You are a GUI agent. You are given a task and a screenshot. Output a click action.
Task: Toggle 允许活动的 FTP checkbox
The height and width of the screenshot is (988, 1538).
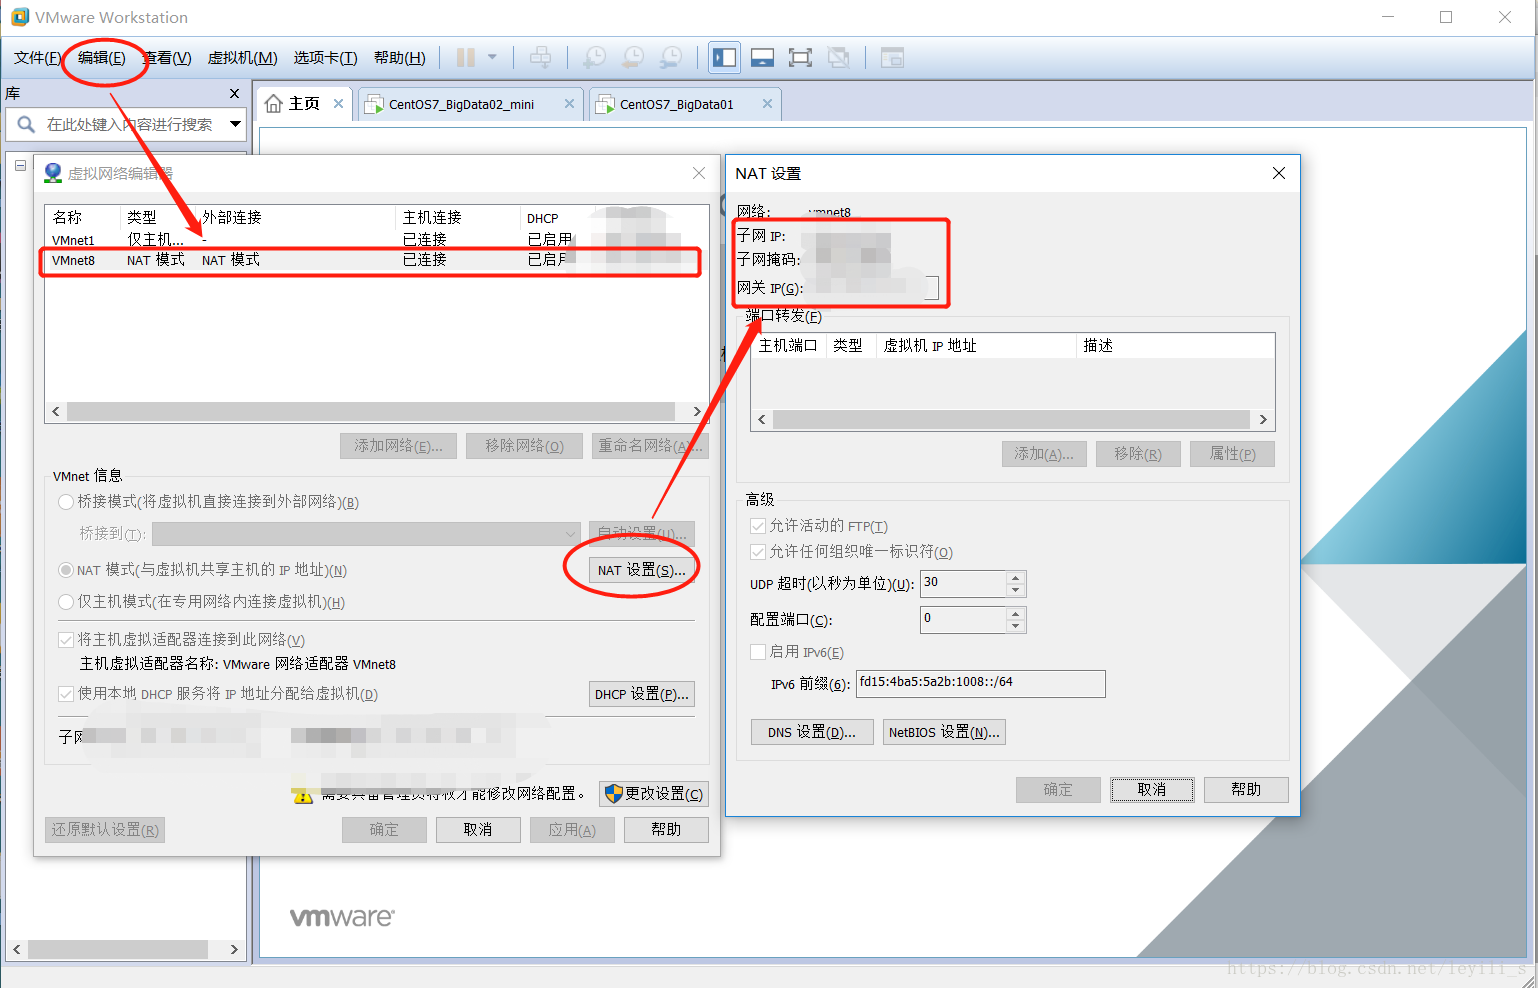[758, 526]
